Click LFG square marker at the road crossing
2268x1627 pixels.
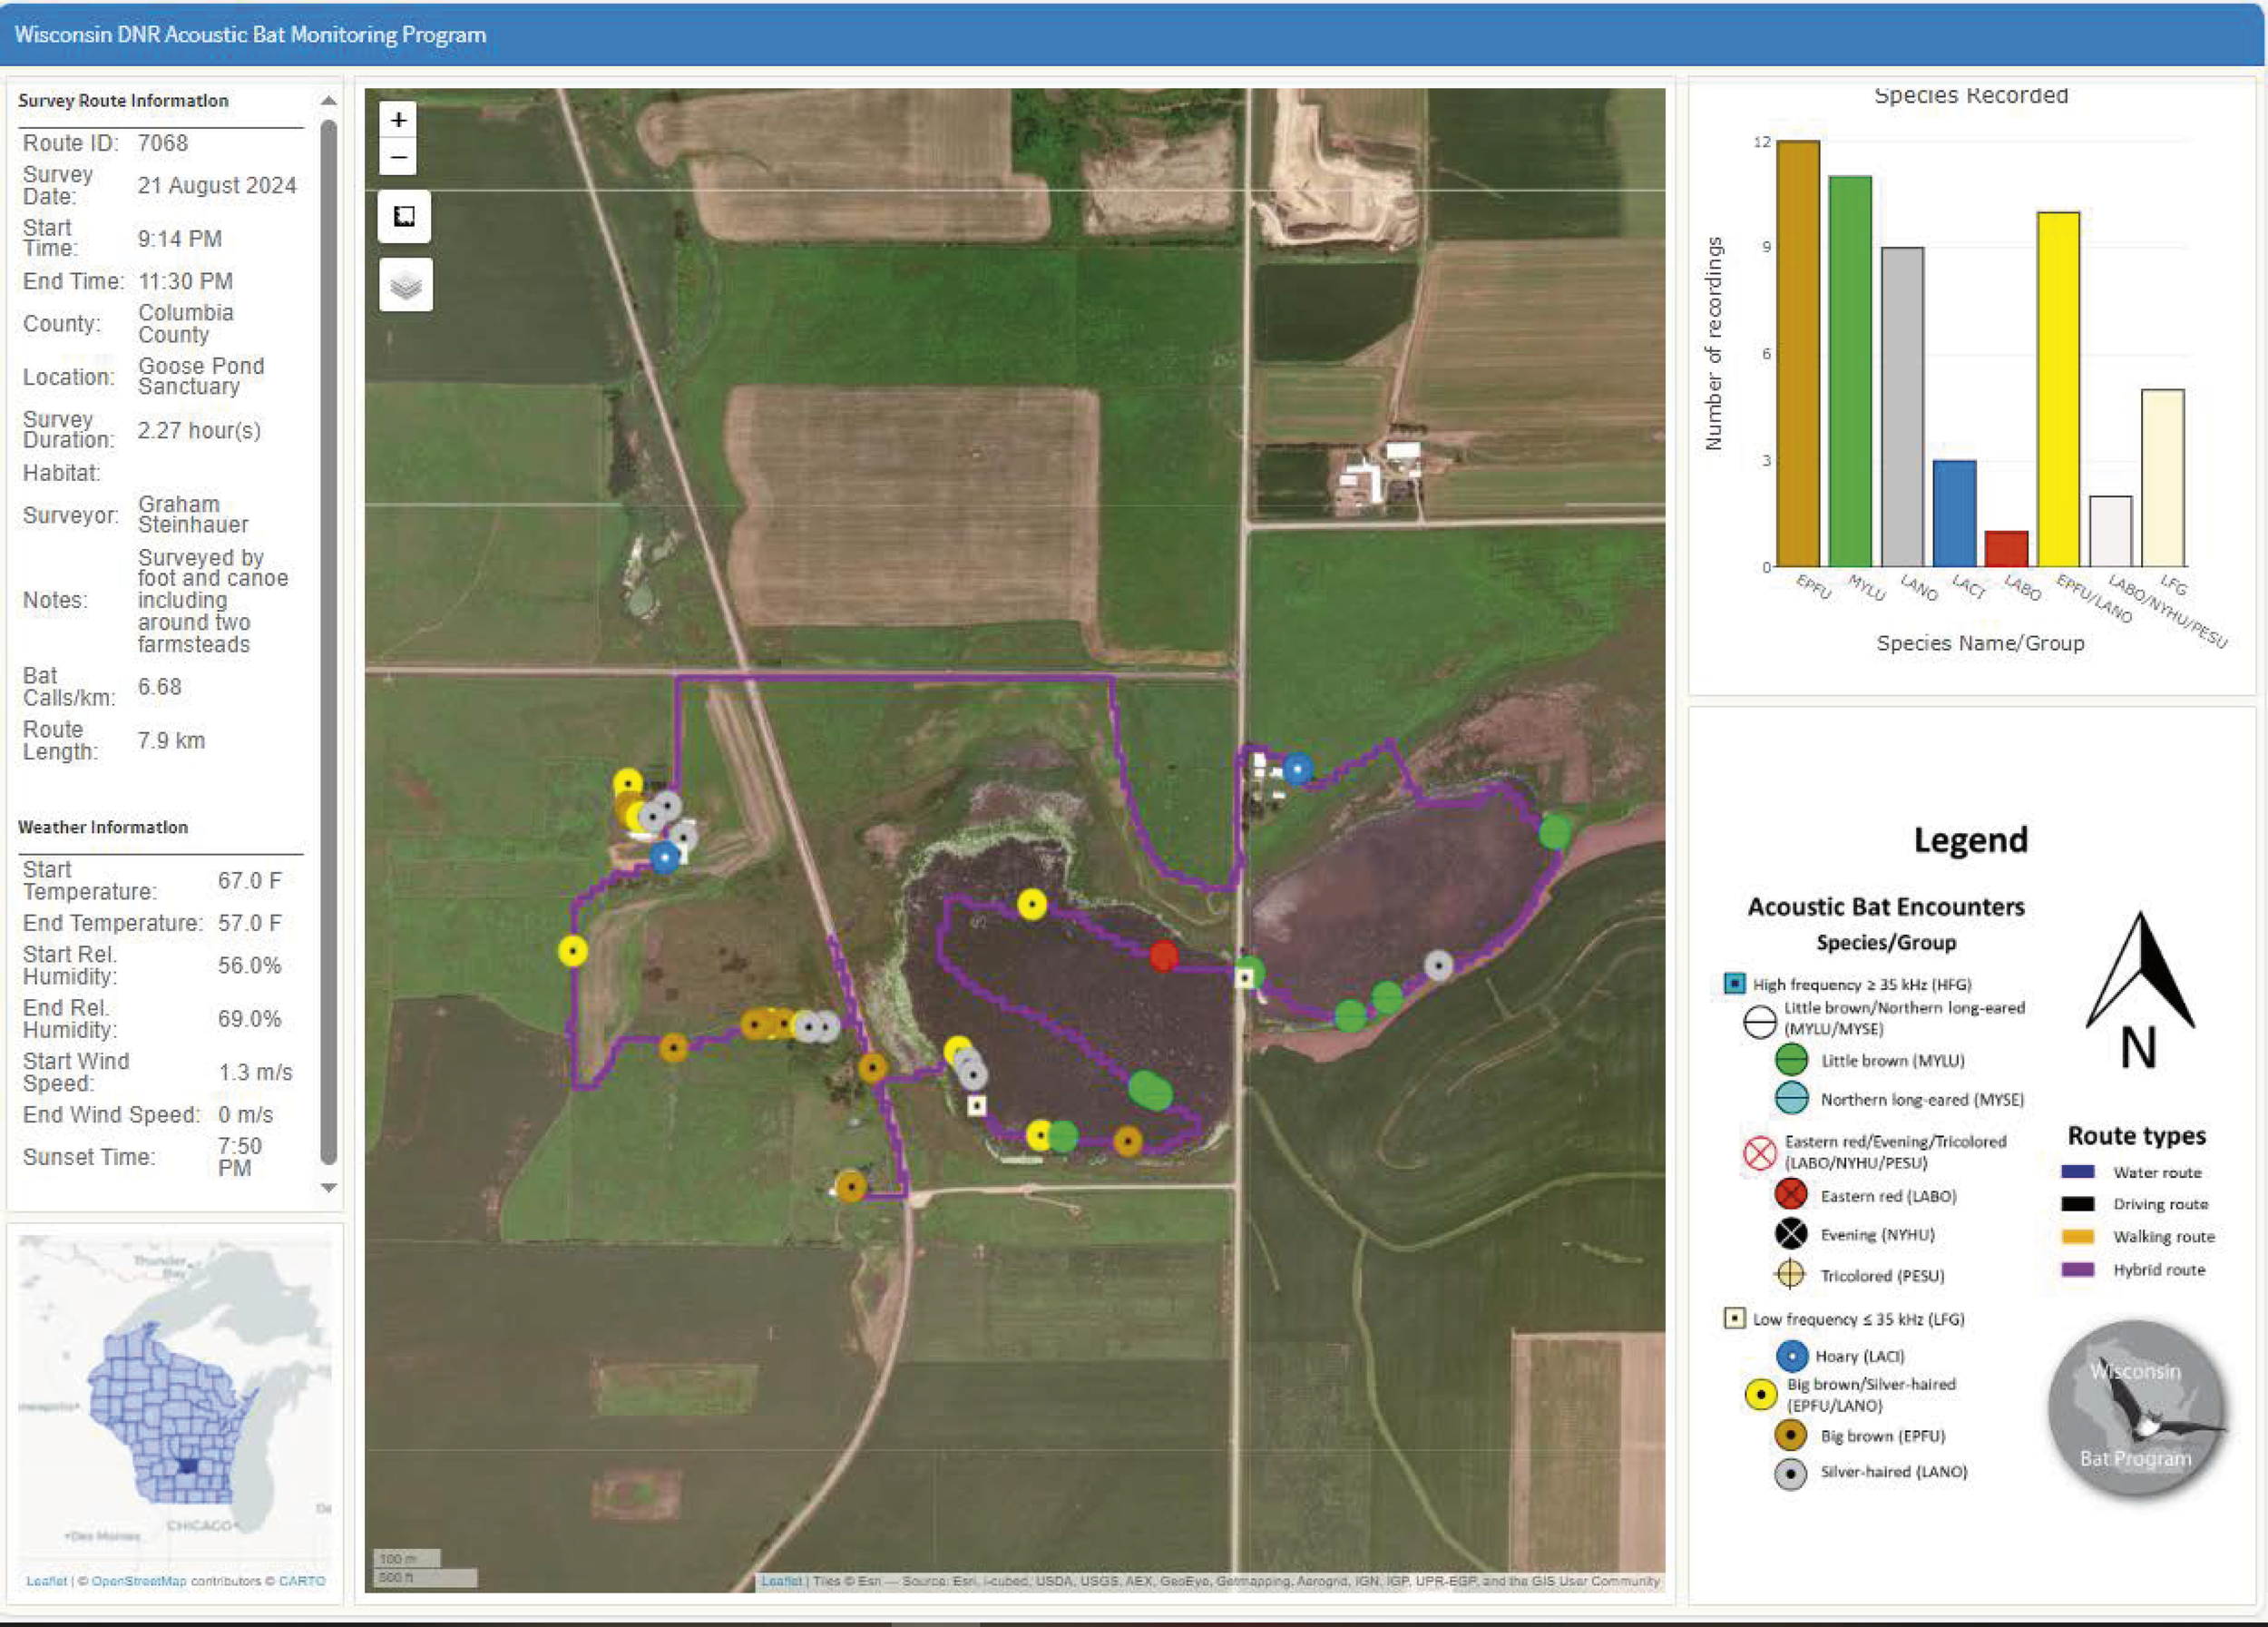point(1244,977)
